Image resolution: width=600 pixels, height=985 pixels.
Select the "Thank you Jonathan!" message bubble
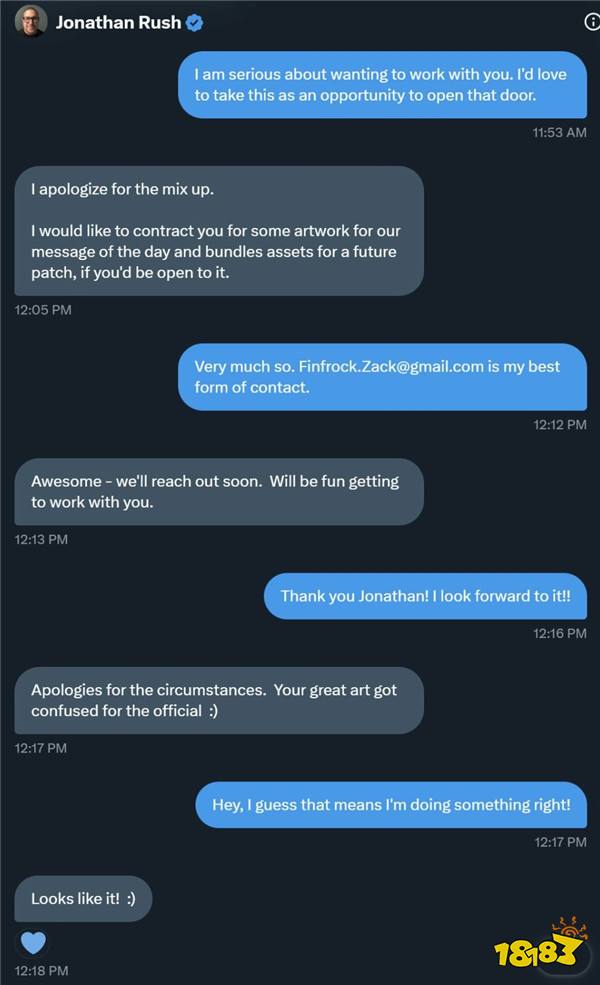[425, 595]
